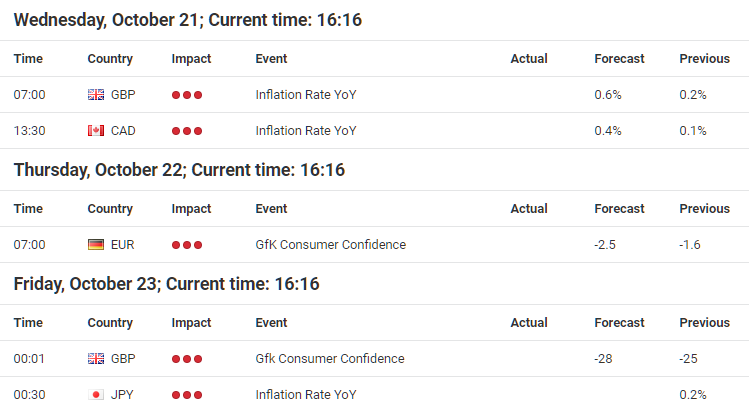Open CAD Inflation Rate YoY event
This screenshot has height=409, width=749.
click(306, 130)
